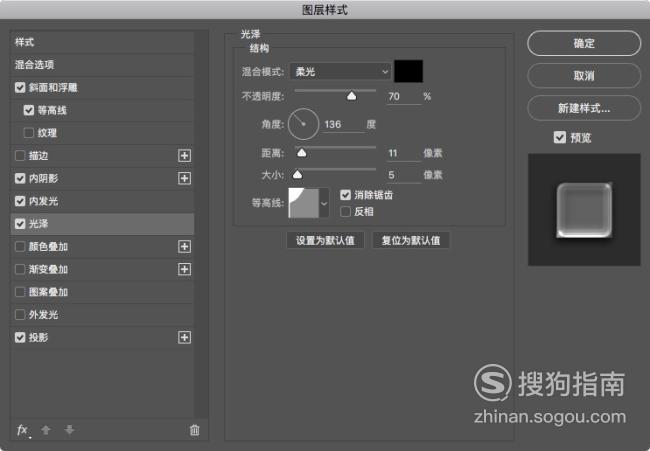650x451 pixels.
Task: Click the move effect down arrow
Action: [69, 430]
